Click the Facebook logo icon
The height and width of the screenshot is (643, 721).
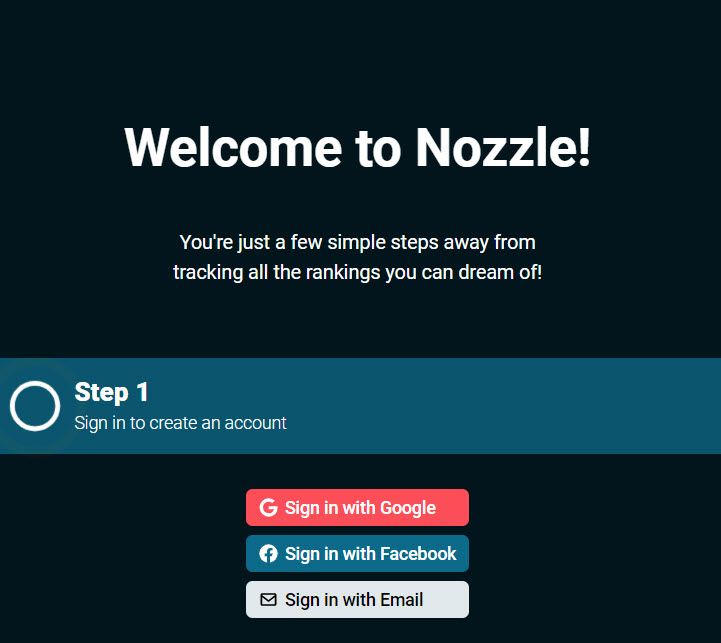click(x=269, y=553)
